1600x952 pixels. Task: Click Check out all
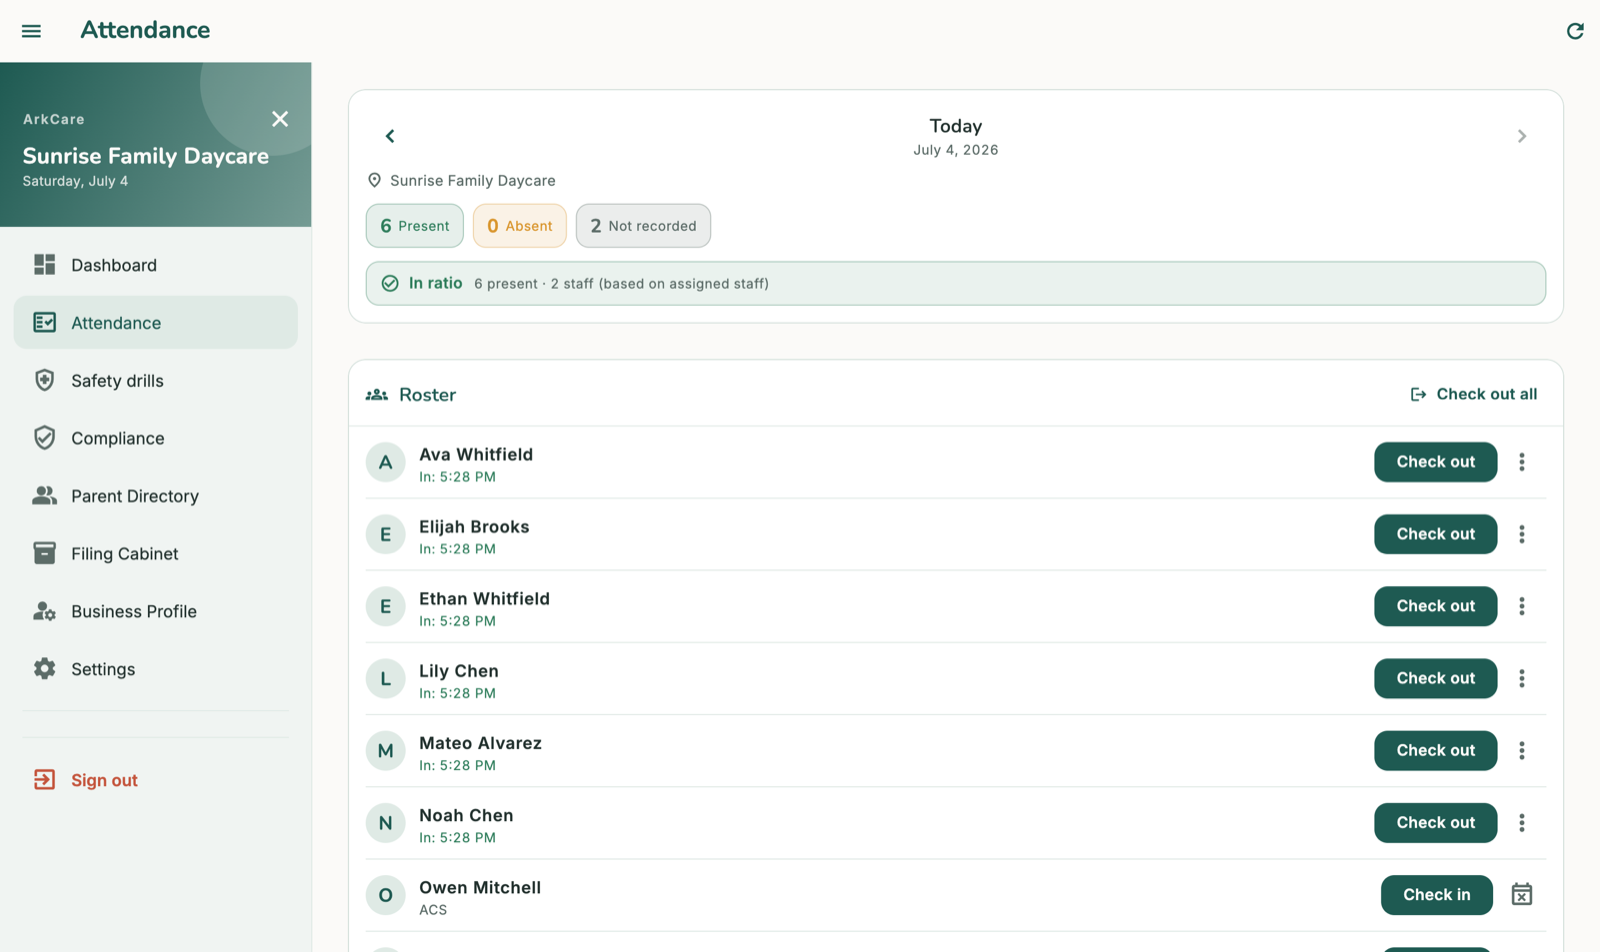(1474, 394)
